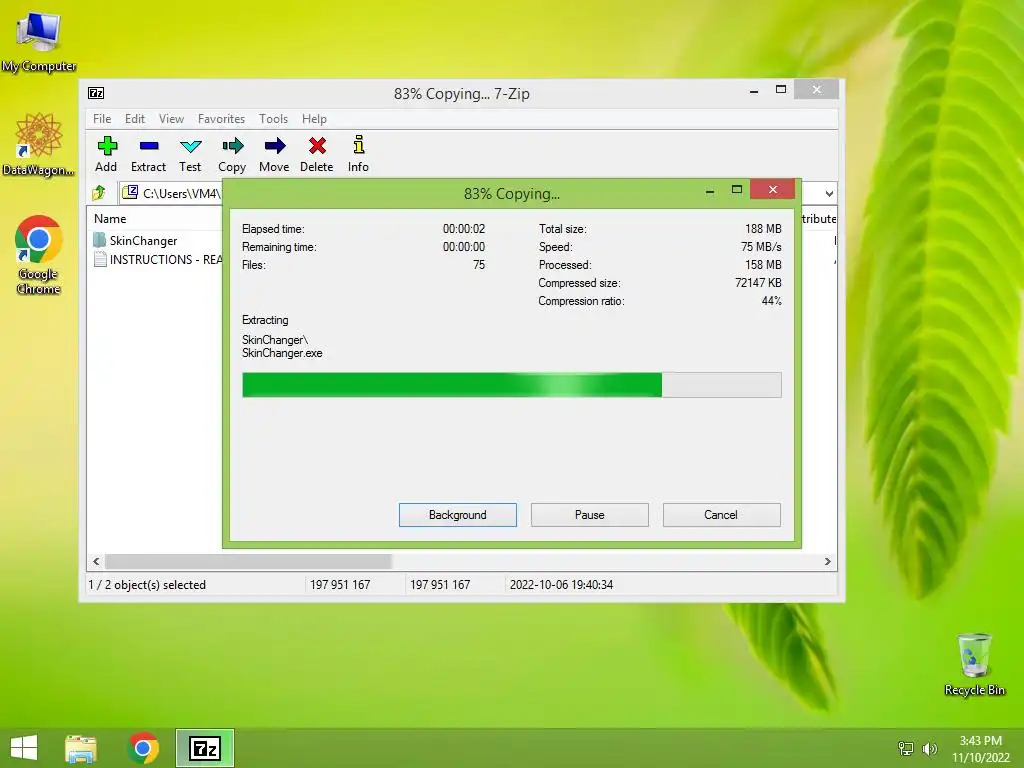Minimize the Copying progress dialog
The image size is (1024, 768).
point(710,190)
